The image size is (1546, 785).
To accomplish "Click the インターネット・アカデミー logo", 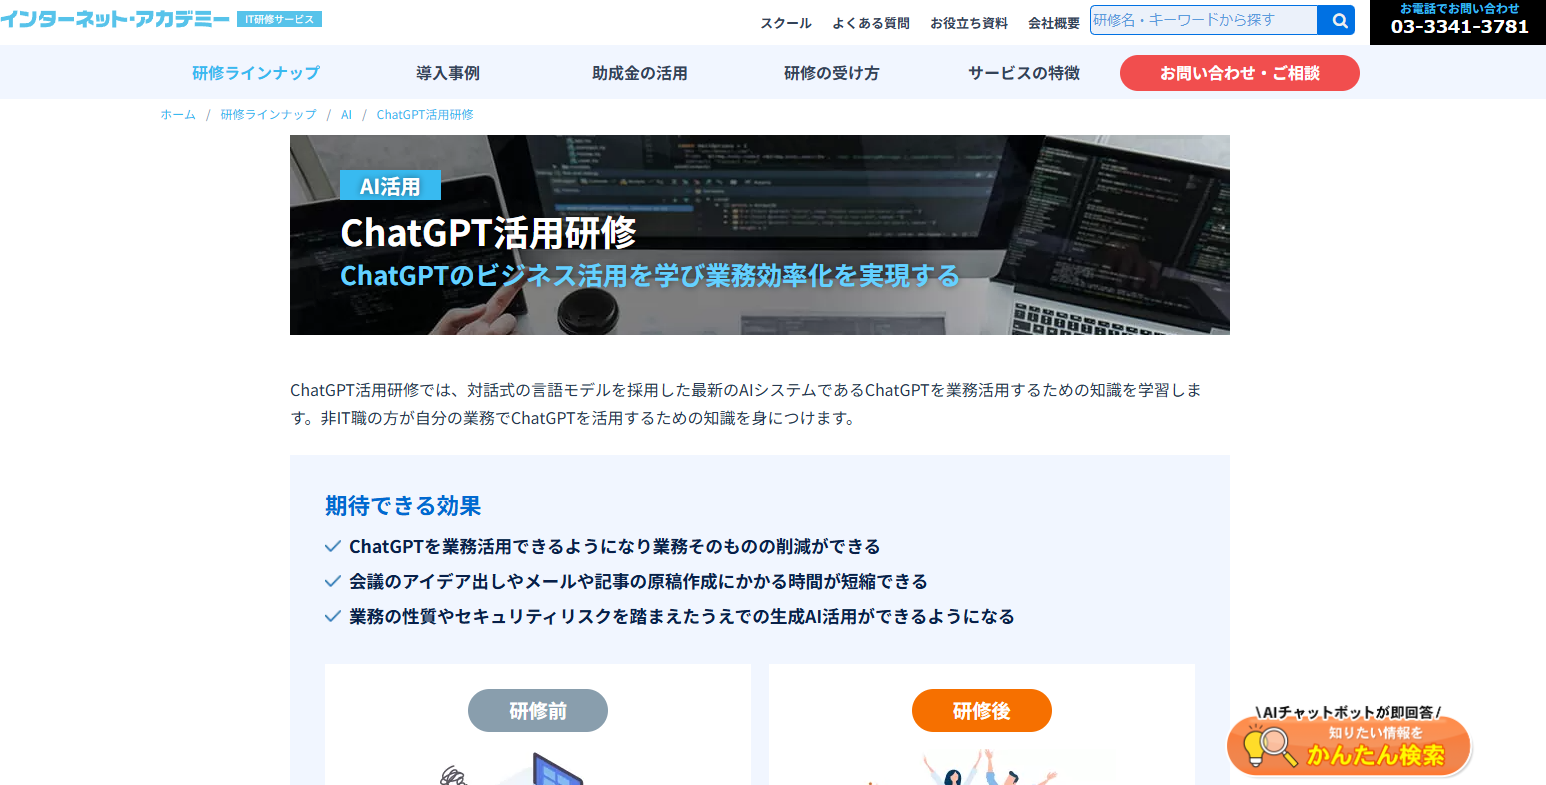I will tap(115, 19).
